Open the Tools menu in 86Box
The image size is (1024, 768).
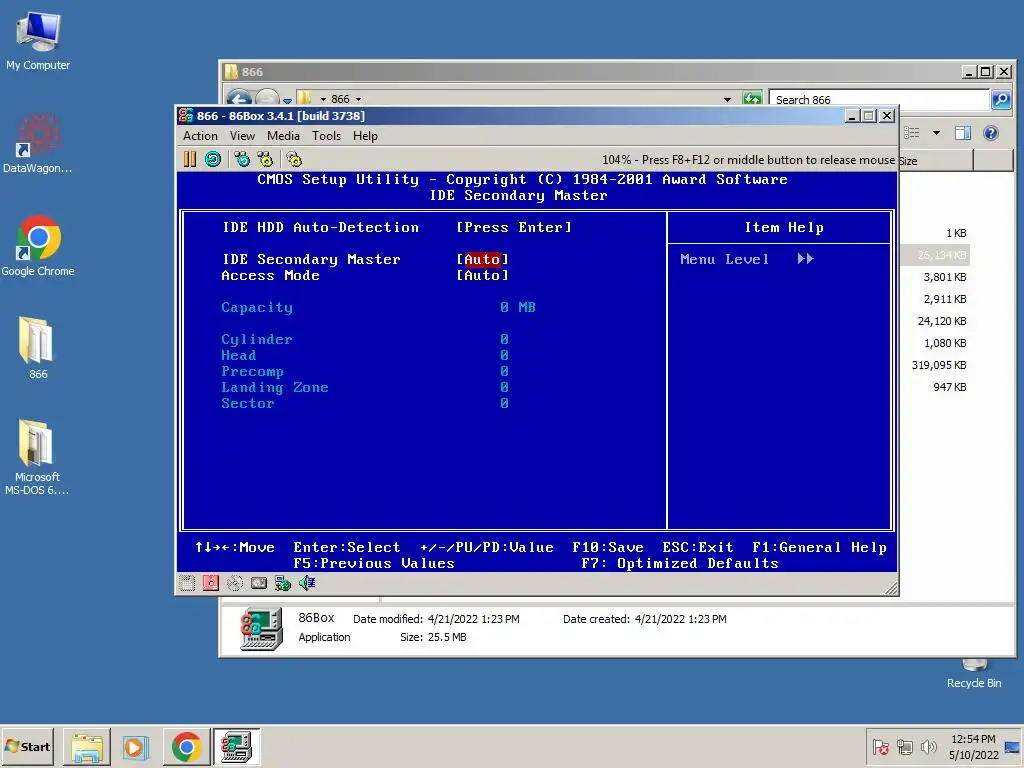pos(326,136)
